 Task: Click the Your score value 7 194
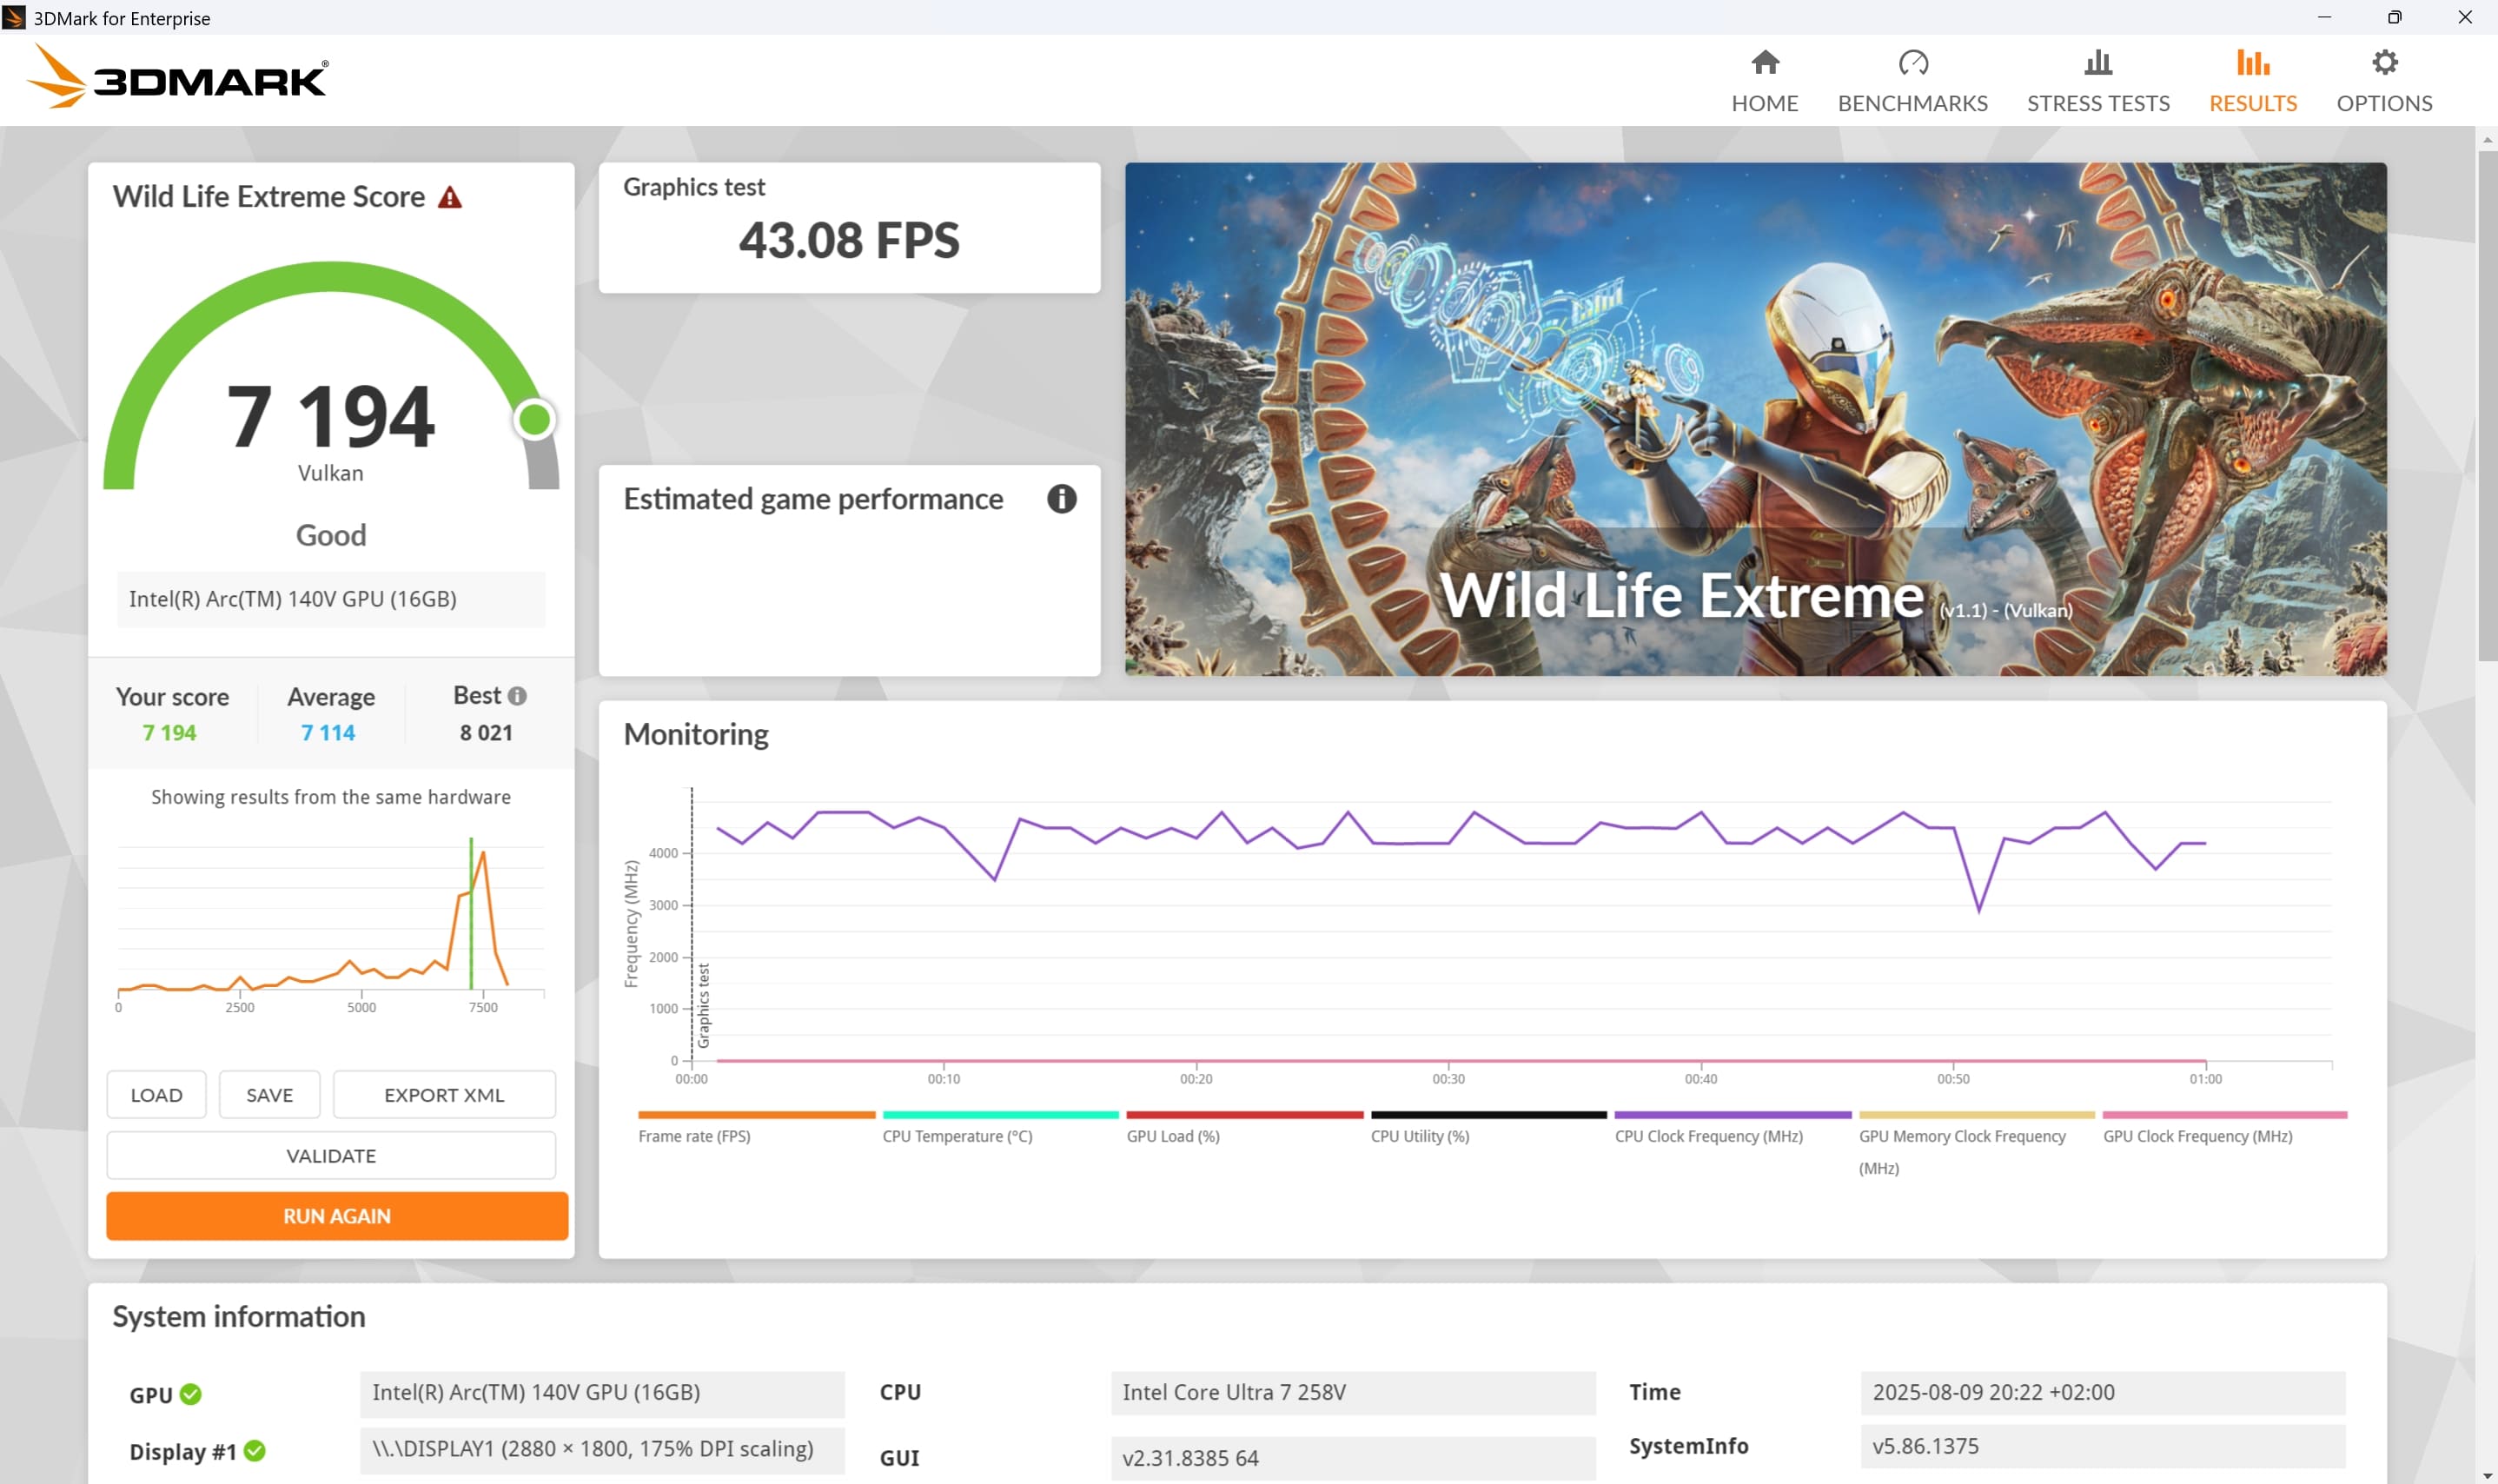(x=169, y=733)
